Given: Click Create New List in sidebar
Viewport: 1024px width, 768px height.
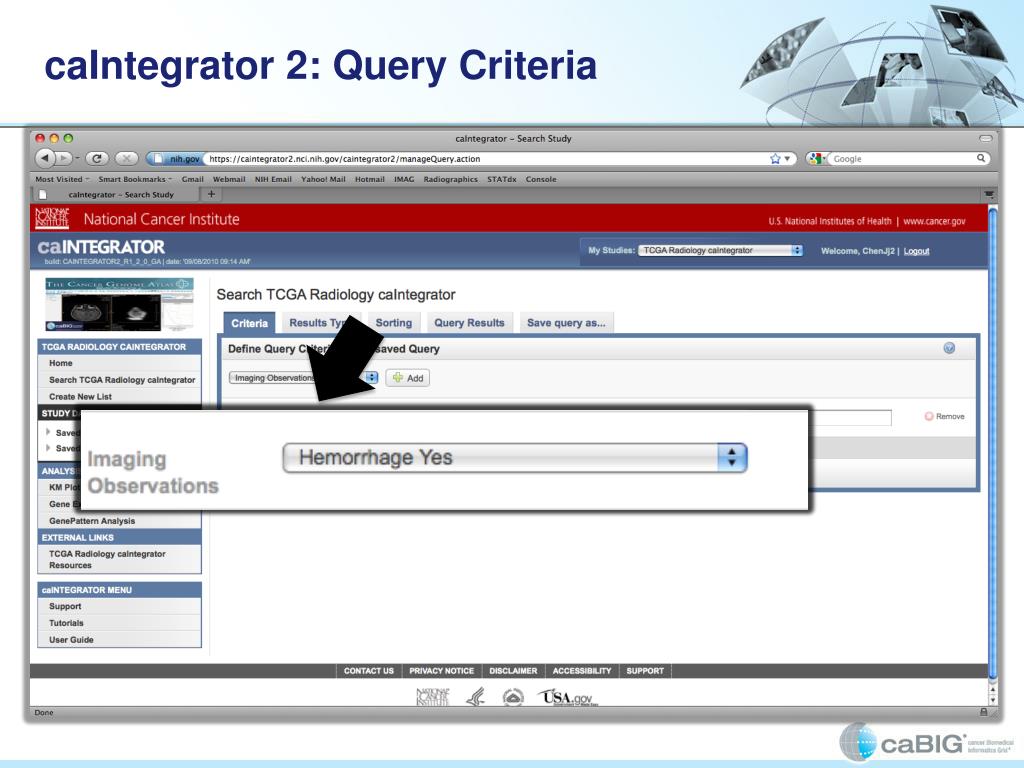Looking at the screenshot, I should click(x=80, y=396).
